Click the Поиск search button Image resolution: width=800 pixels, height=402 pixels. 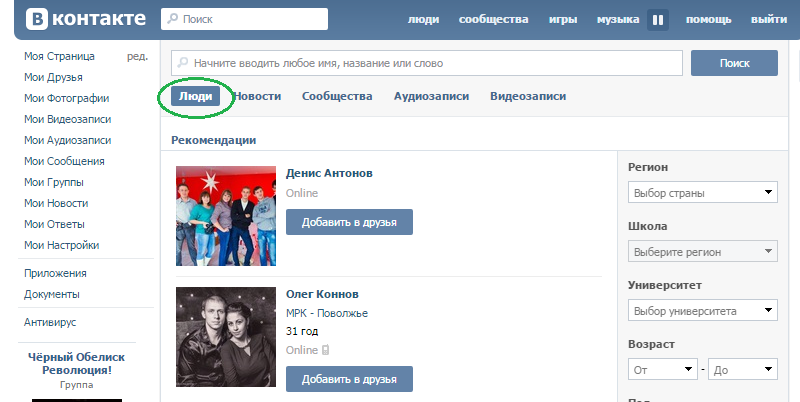(734, 63)
